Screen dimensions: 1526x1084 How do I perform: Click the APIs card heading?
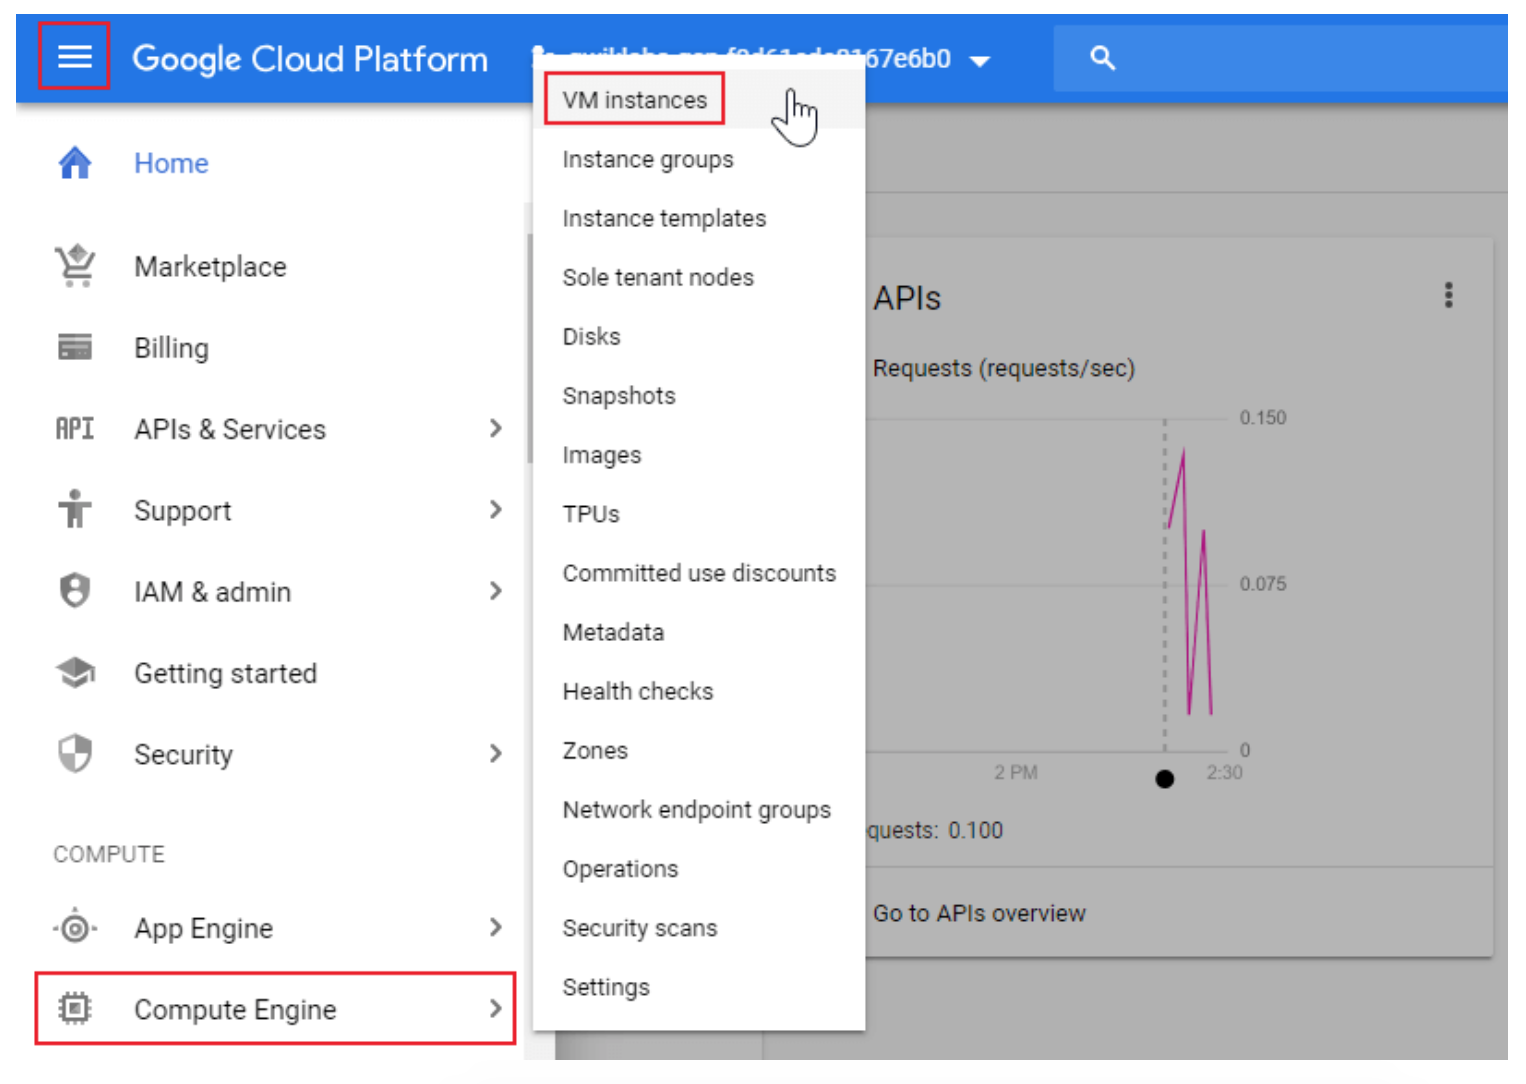point(907,298)
